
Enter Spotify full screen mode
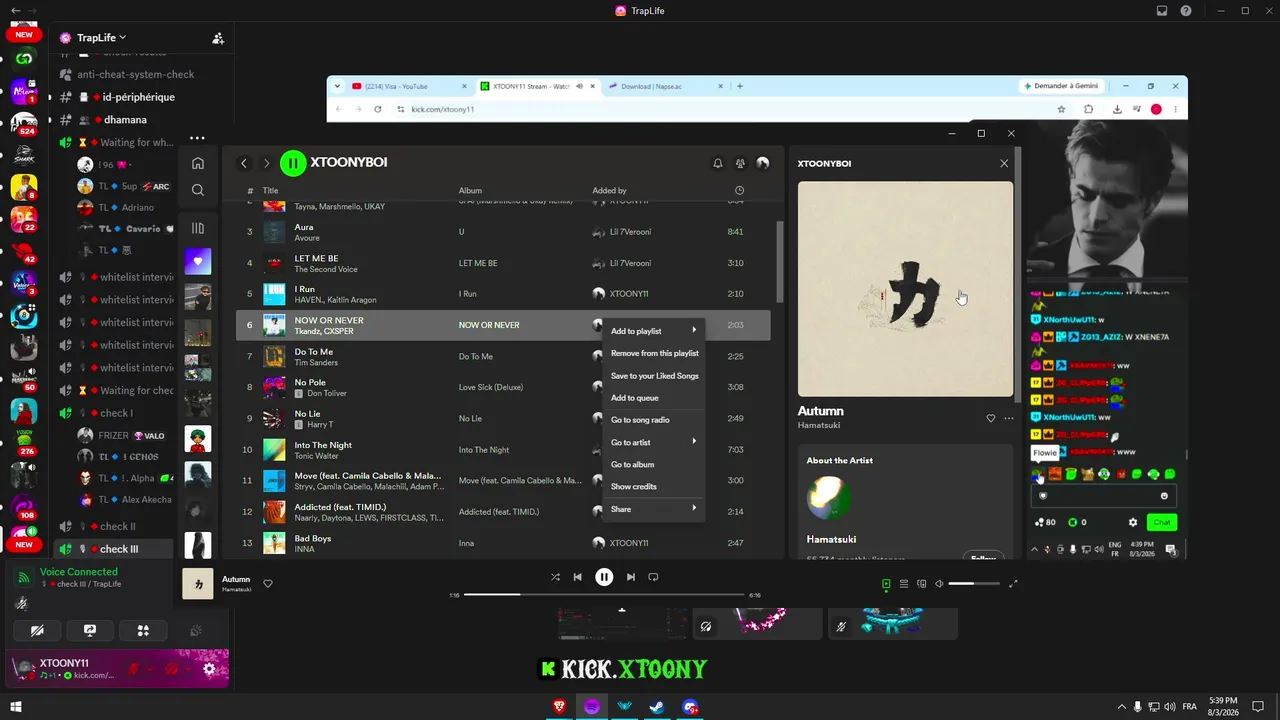[x=1013, y=583]
